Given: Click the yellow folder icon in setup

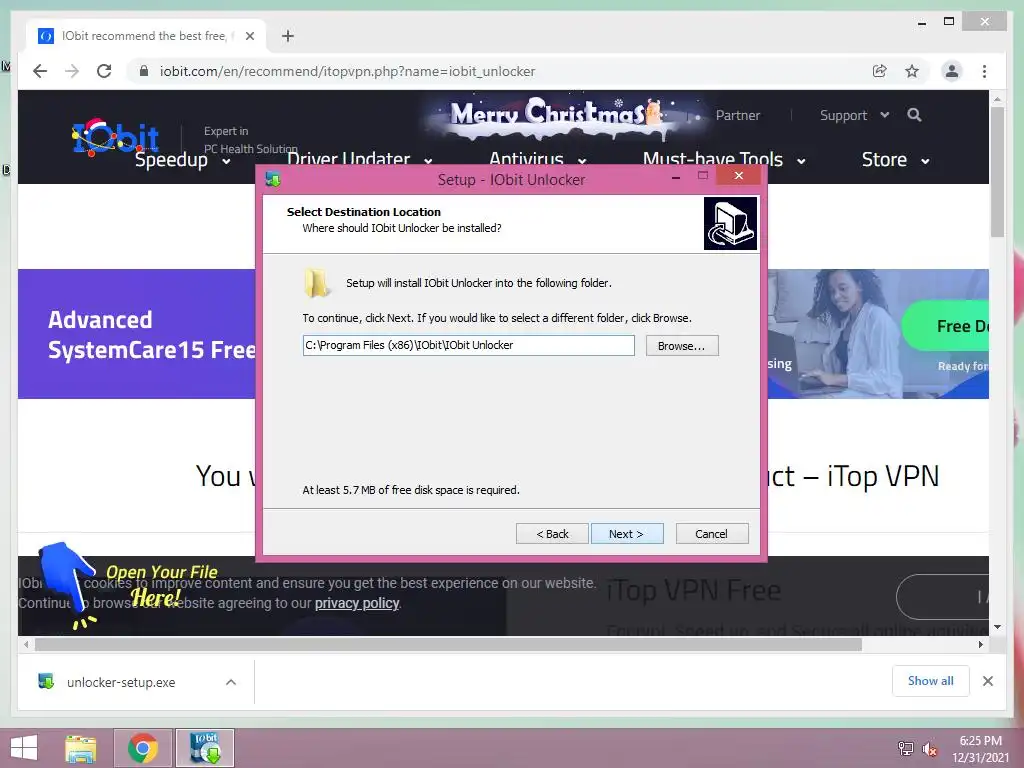Looking at the screenshot, I should (317, 283).
